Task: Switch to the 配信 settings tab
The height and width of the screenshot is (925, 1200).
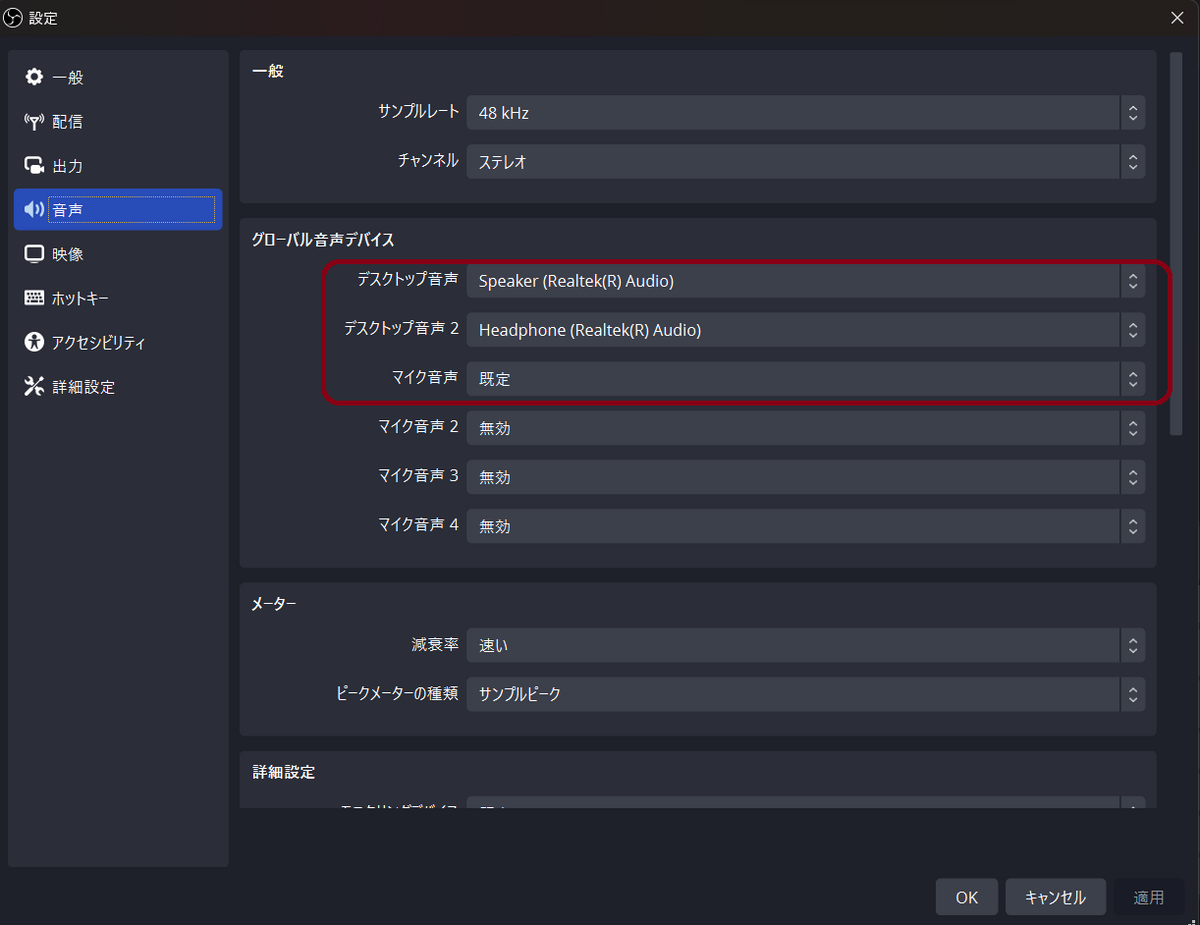Action: (118, 122)
